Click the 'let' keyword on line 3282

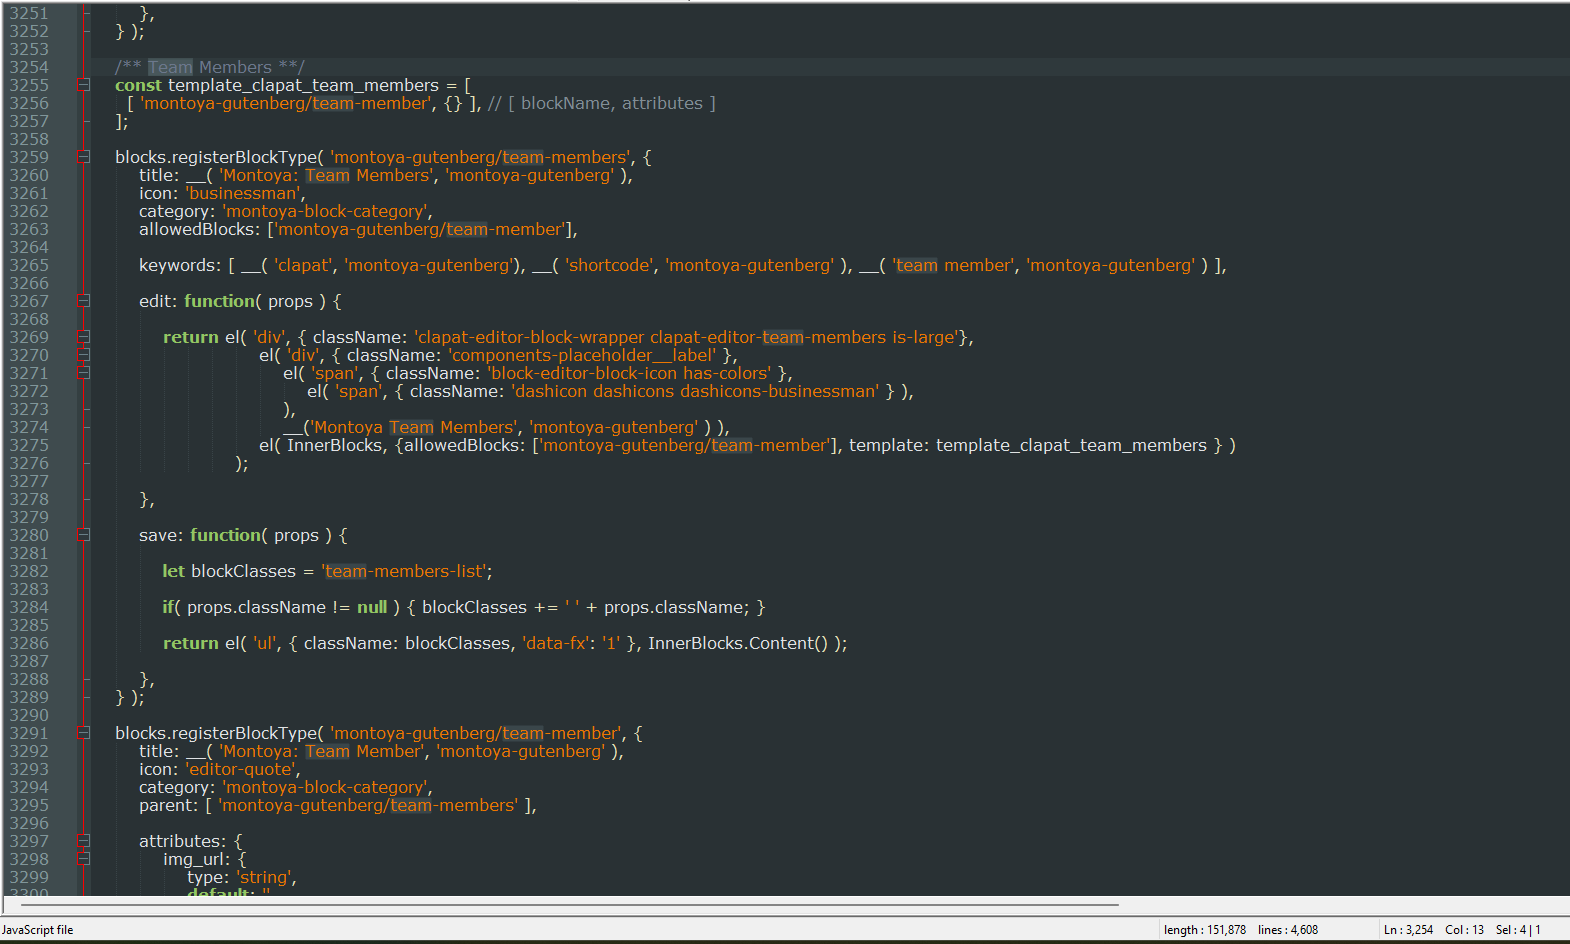tap(173, 571)
